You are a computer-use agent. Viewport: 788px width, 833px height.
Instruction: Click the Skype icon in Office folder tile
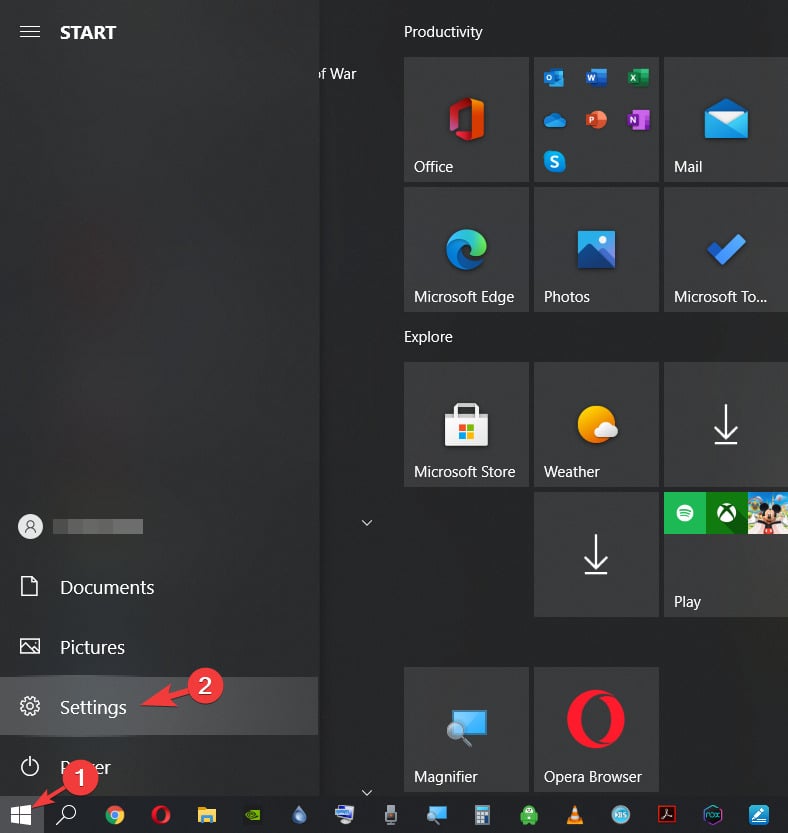554,161
